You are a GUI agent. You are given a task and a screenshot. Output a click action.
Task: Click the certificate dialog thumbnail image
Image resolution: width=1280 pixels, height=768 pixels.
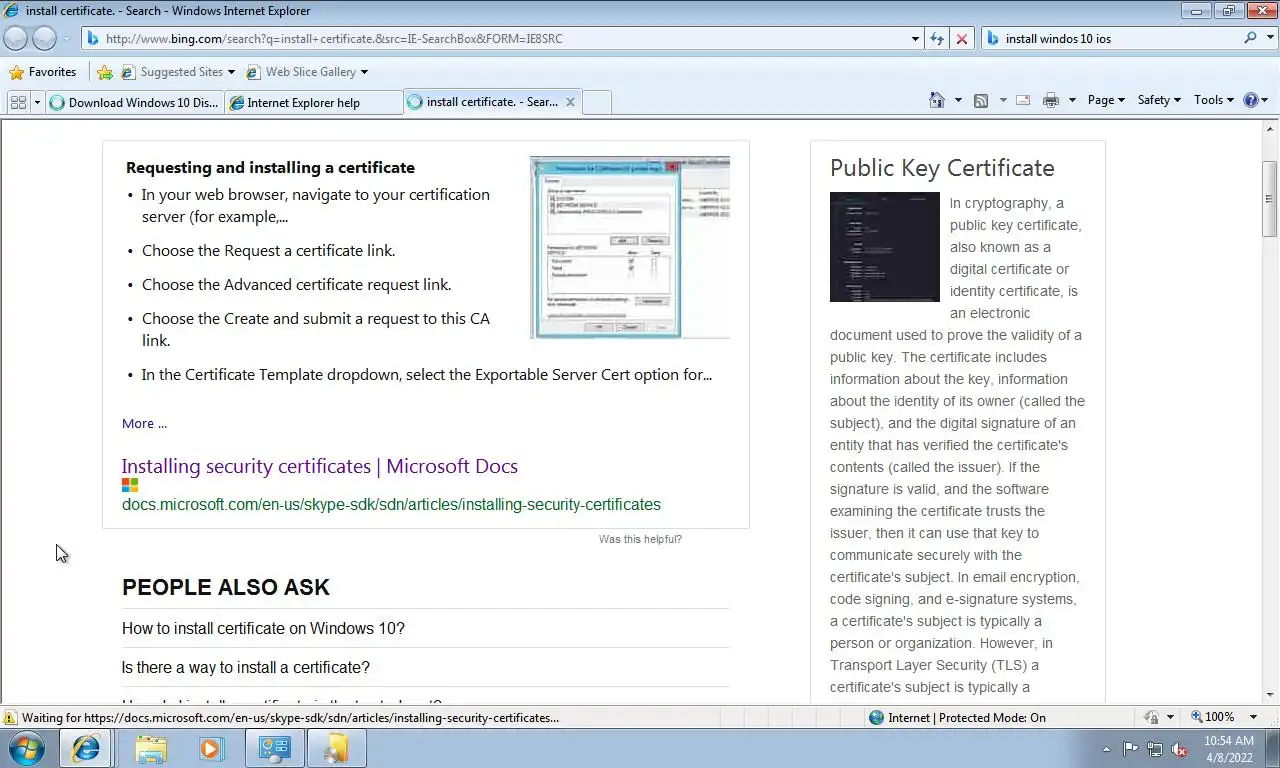[x=630, y=247]
